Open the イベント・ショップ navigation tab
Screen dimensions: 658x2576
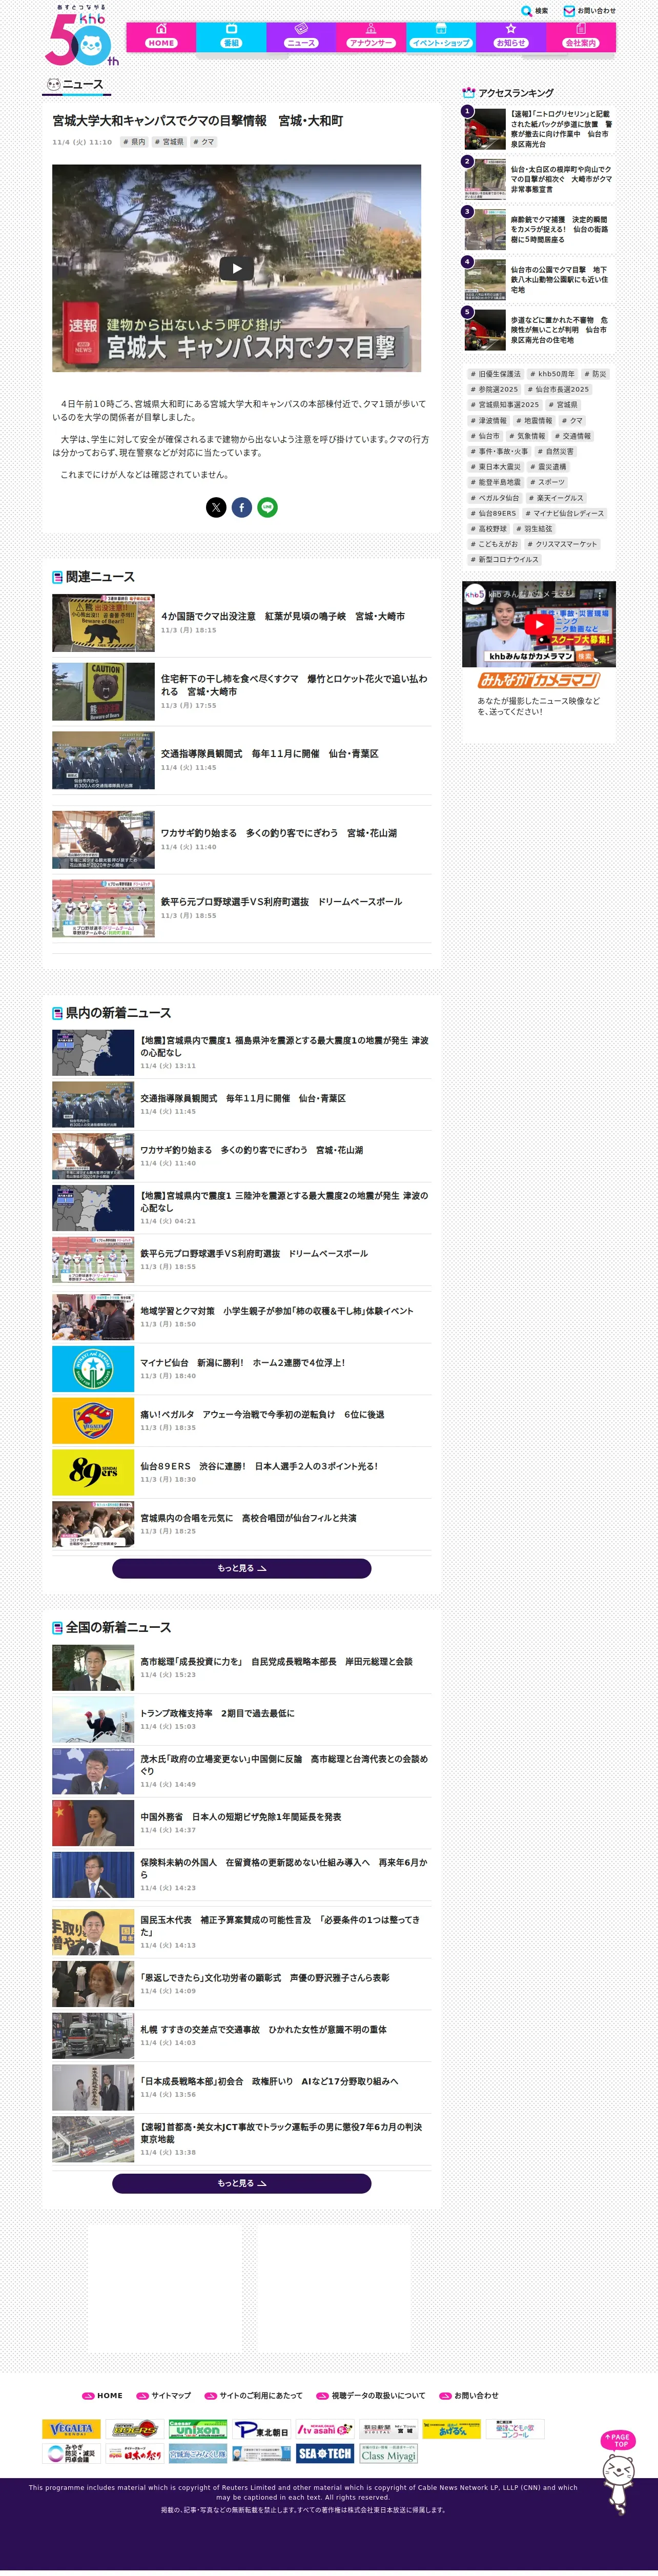click(441, 37)
